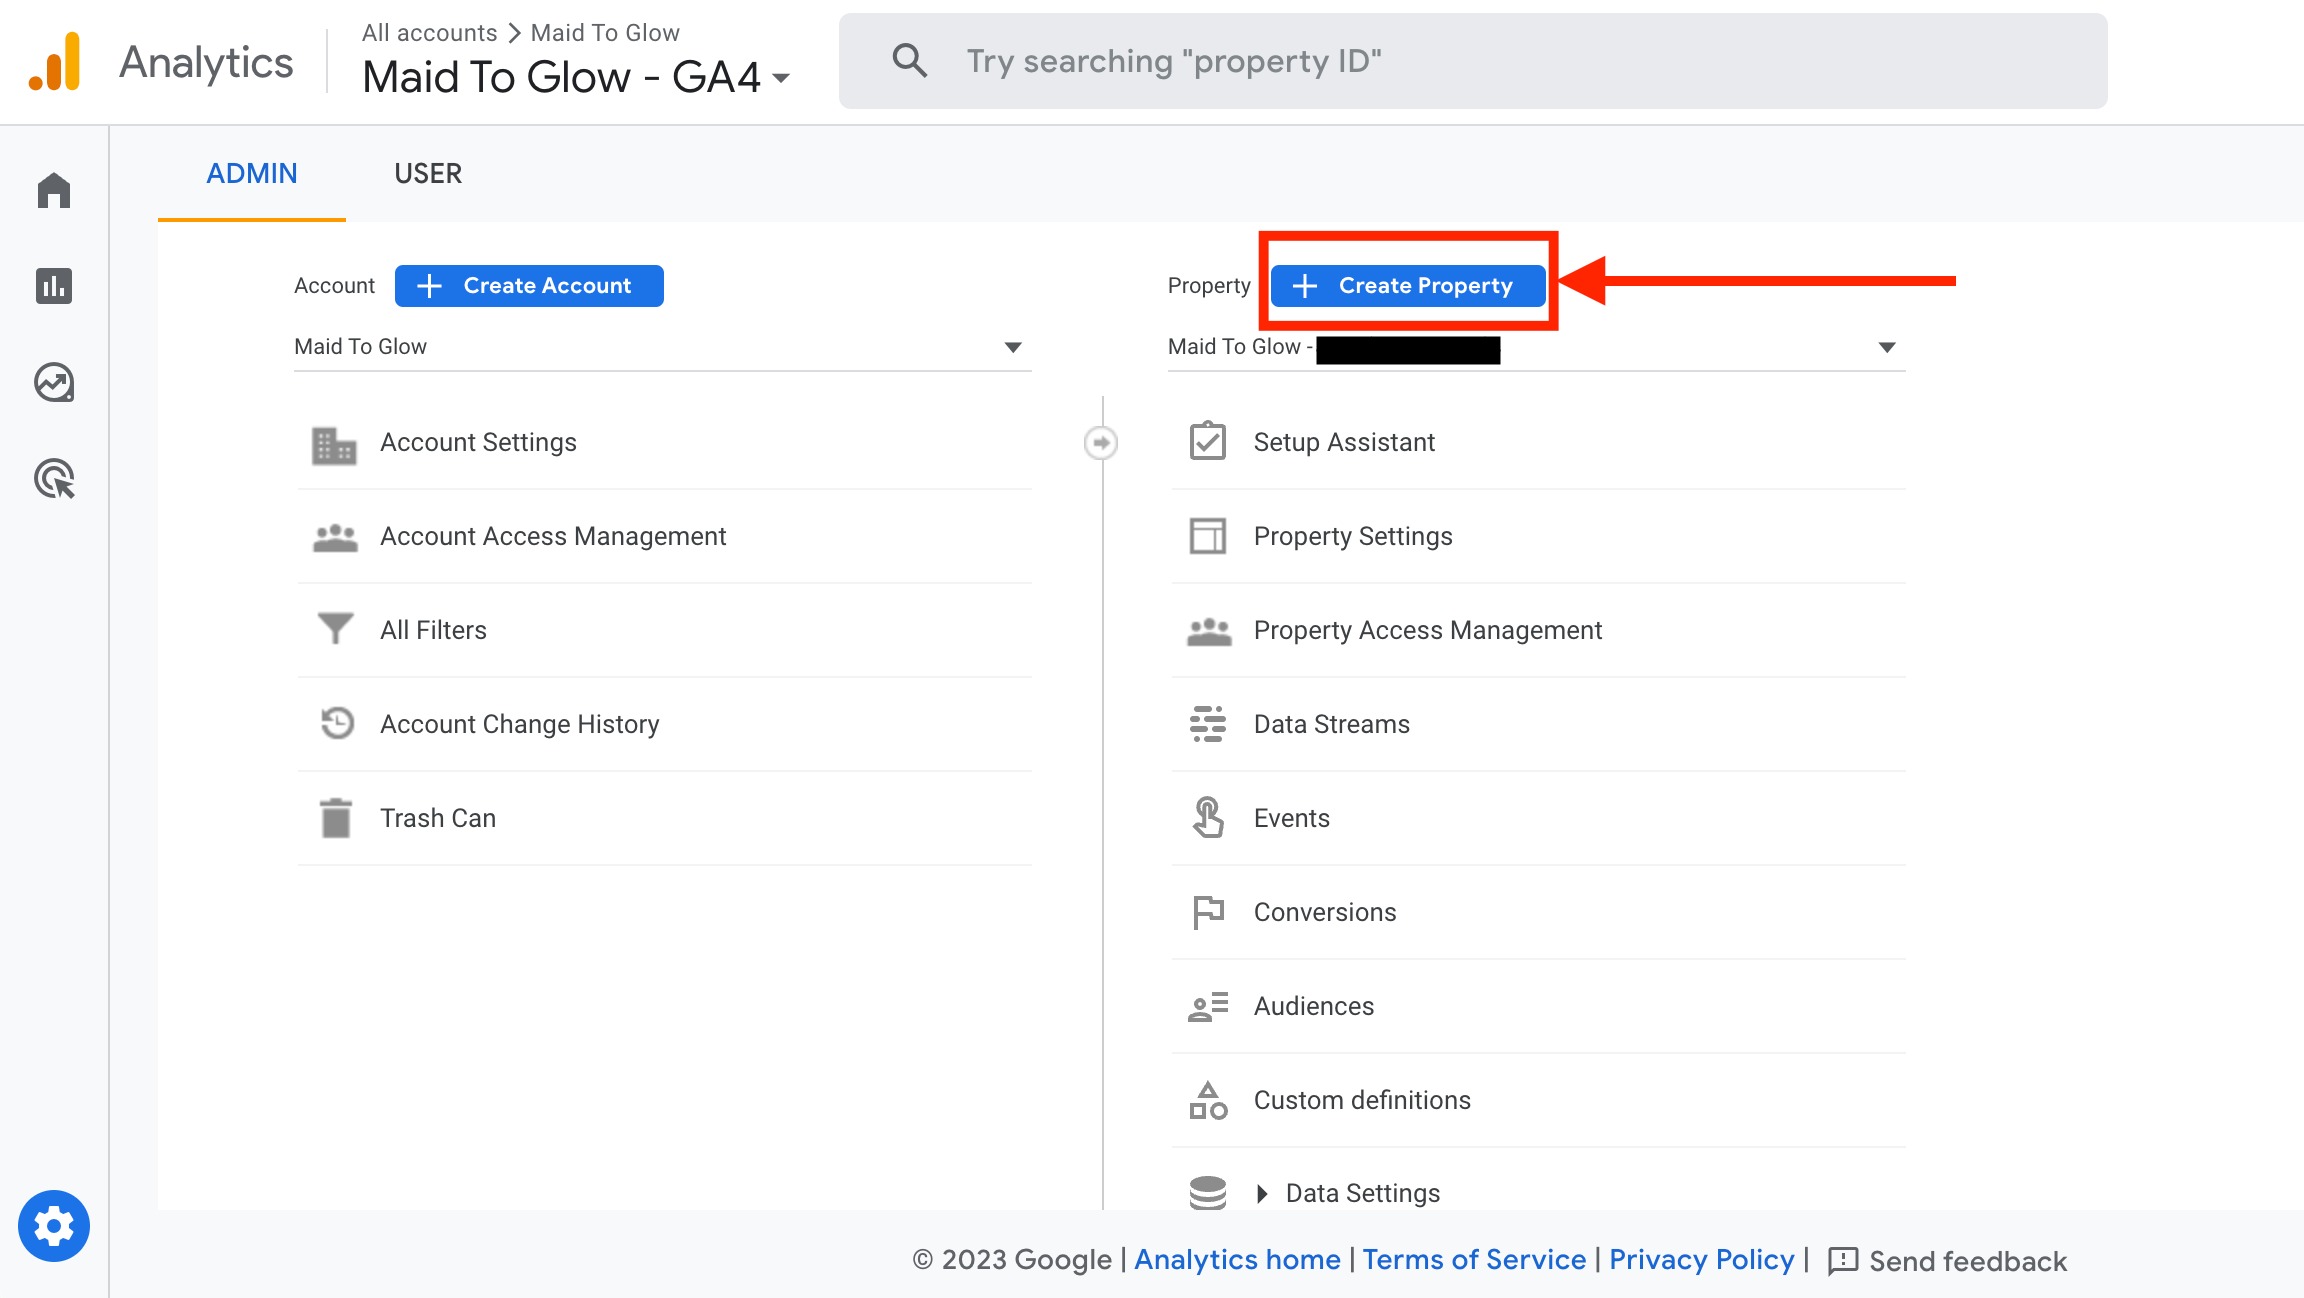The image size is (2304, 1298).
Task: Open Property Settings
Action: pyautogui.click(x=1539, y=536)
